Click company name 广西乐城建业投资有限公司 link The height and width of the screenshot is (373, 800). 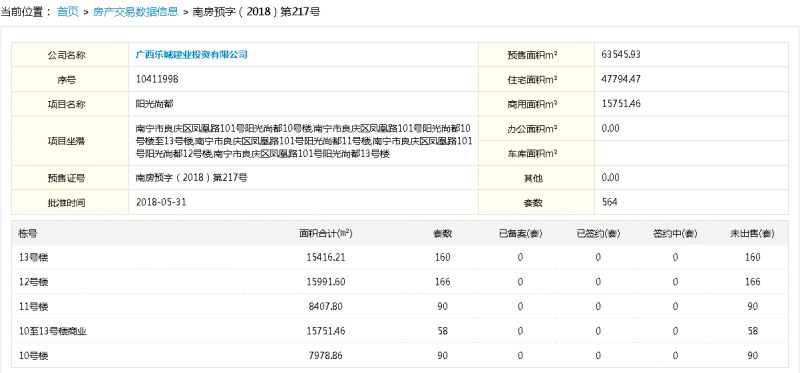[191, 55]
